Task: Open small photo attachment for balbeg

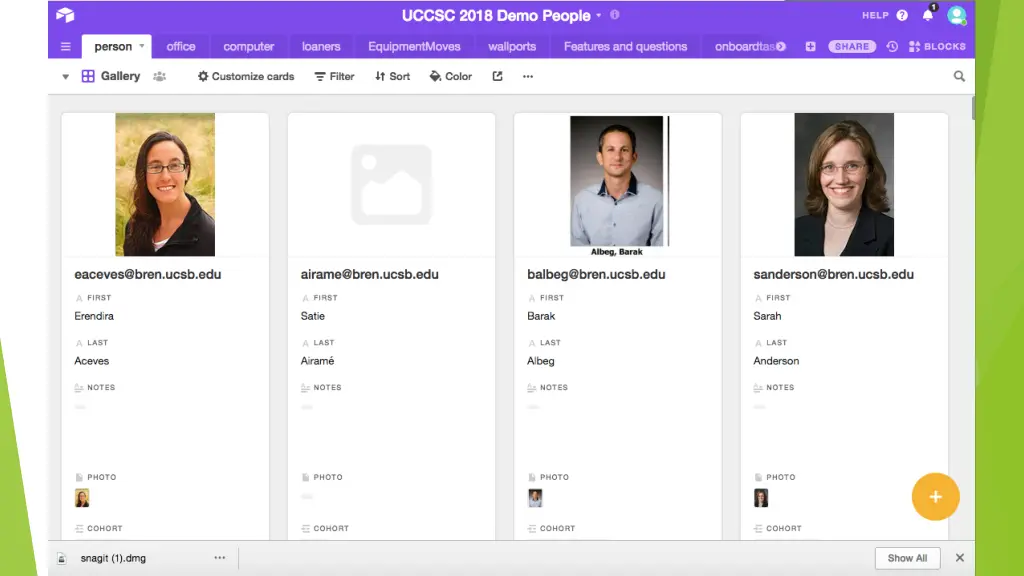Action: tap(536, 498)
